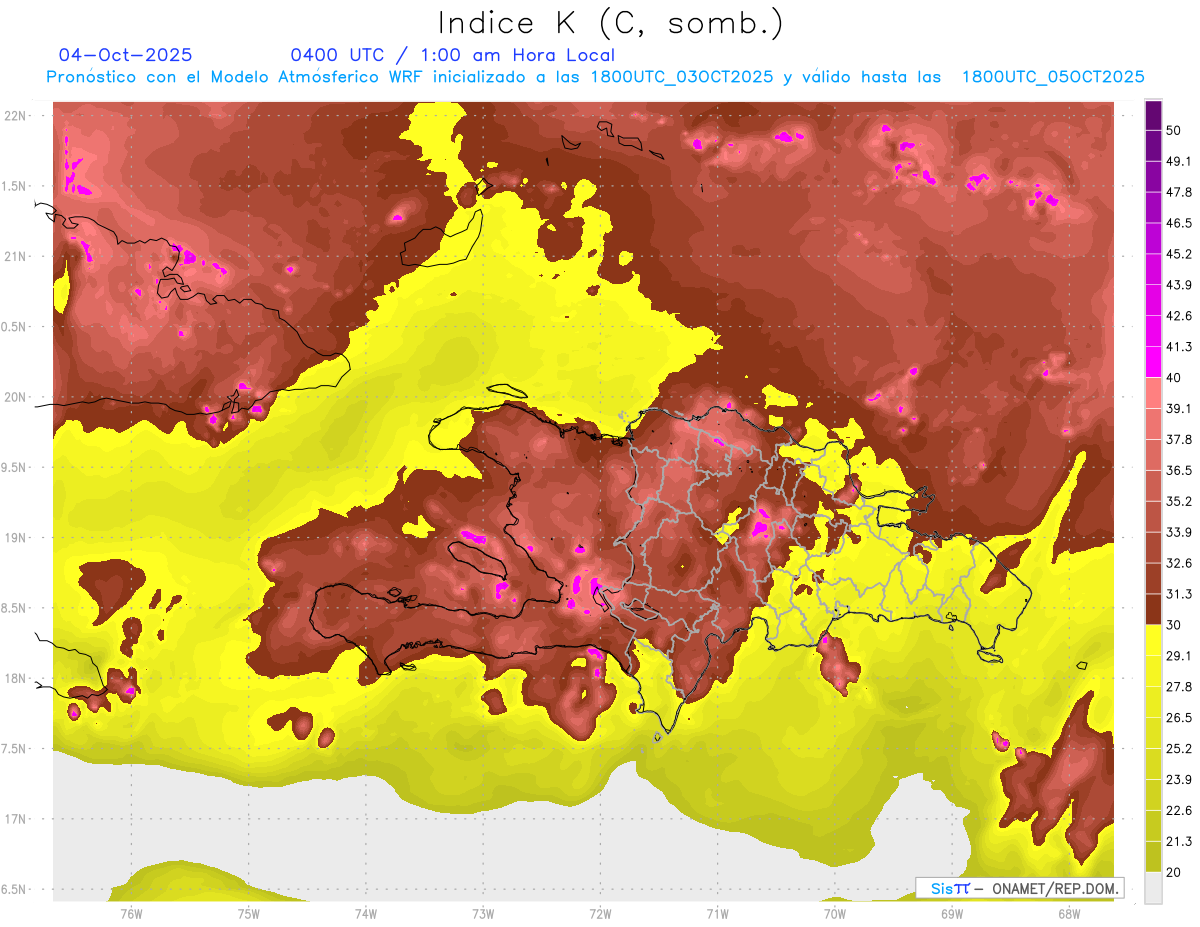Select the salmon swatch between 39.1 and 40
This screenshot has height=927, width=1200.
click(x=1153, y=393)
